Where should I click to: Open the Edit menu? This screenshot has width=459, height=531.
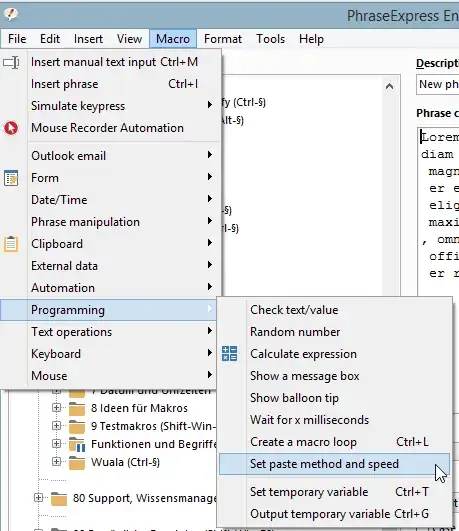tap(50, 39)
